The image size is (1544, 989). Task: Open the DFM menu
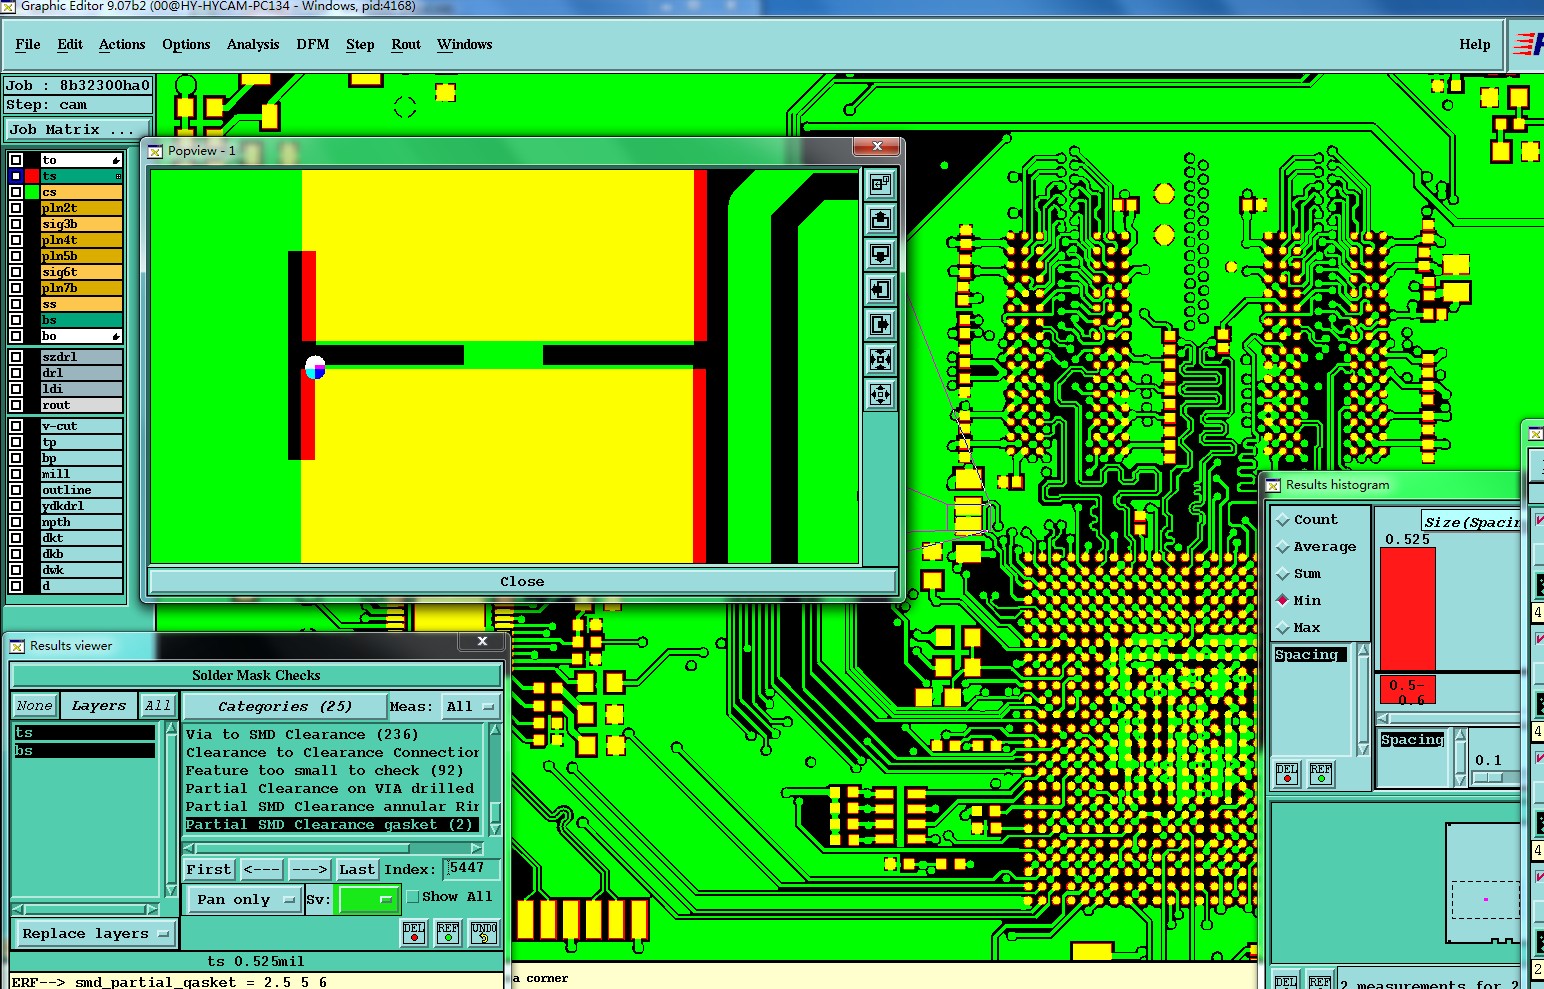[313, 44]
